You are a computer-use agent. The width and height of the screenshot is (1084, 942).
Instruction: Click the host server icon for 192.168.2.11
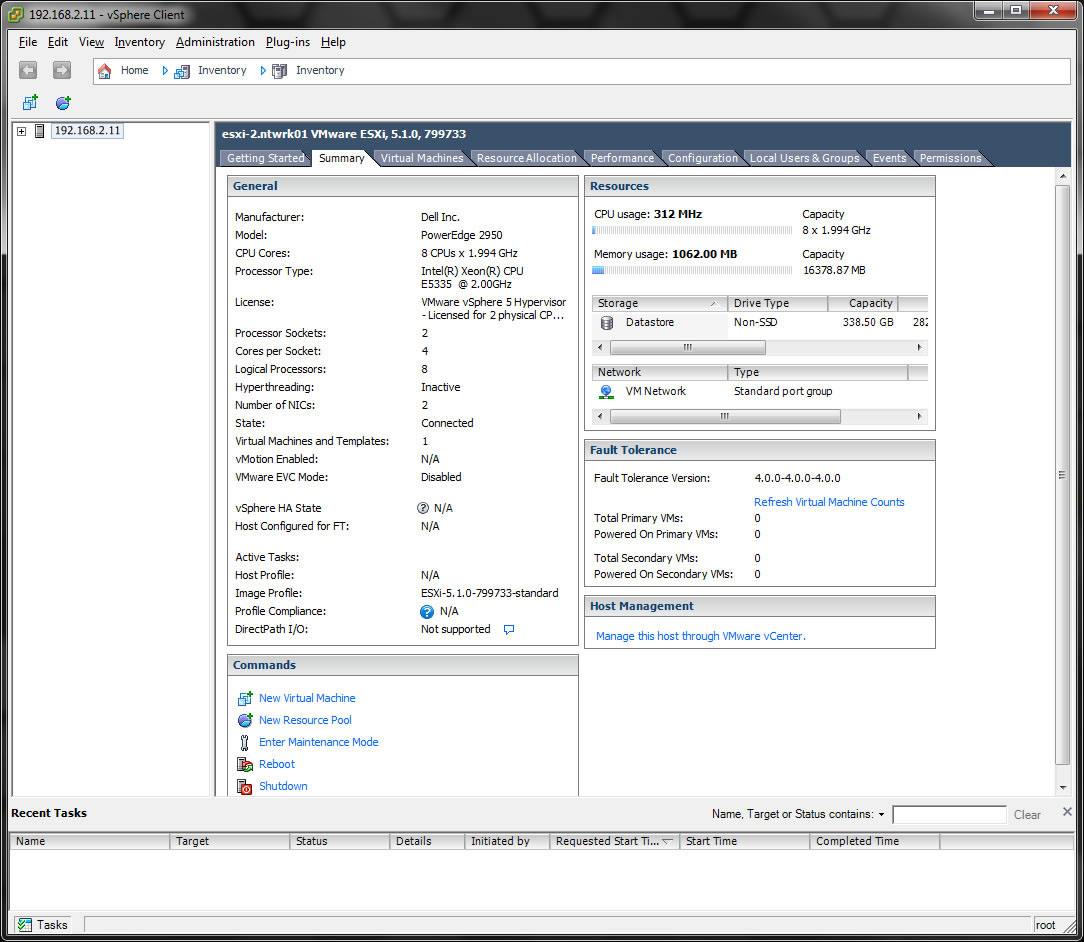point(40,131)
